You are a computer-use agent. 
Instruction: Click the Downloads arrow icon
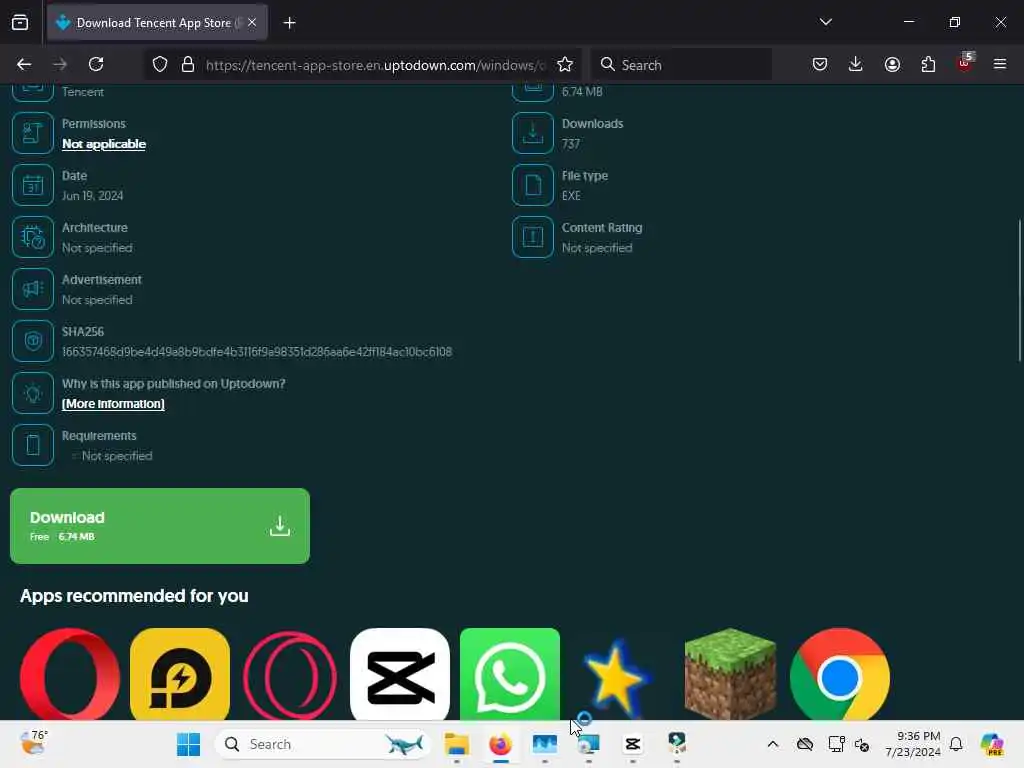click(x=533, y=133)
